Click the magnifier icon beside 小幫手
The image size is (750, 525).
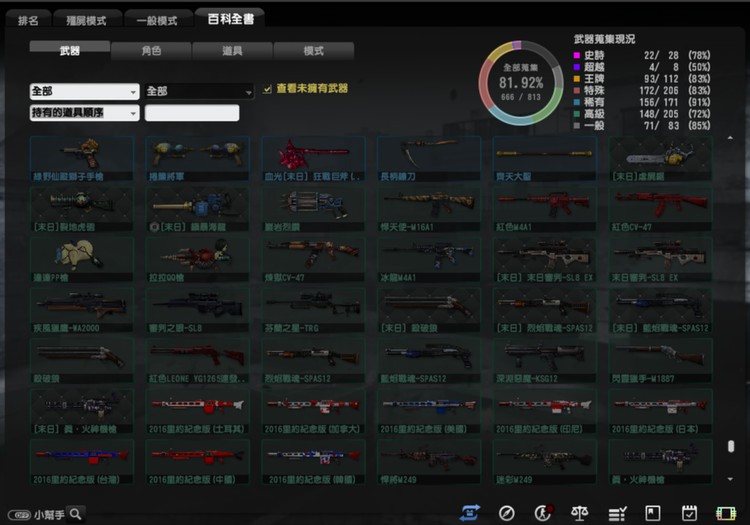click(x=76, y=514)
